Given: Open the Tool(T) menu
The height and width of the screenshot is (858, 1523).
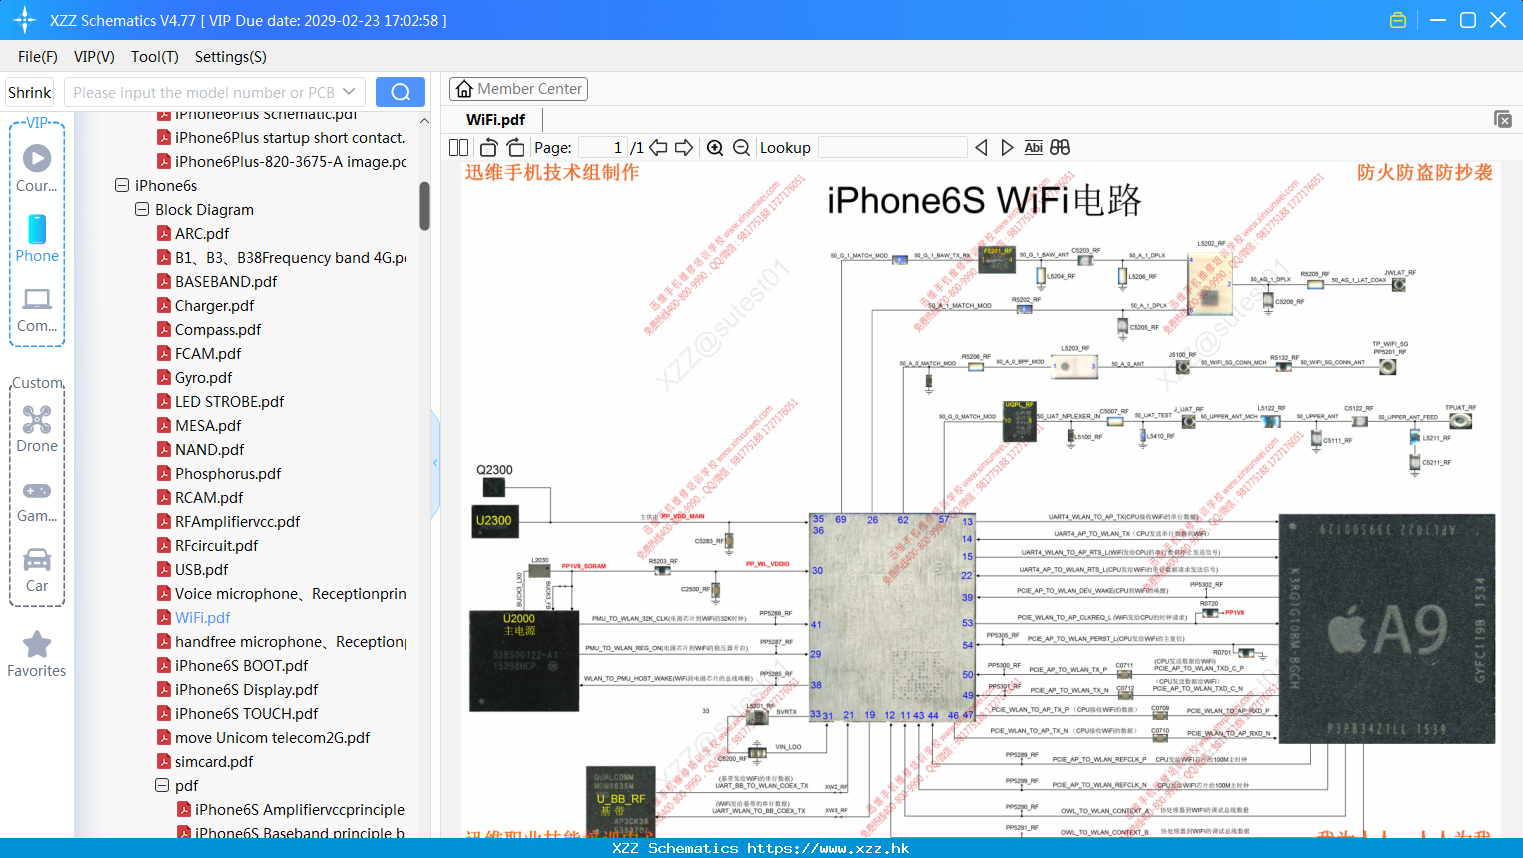Looking at the screenshot, I should tap(155, 57).
